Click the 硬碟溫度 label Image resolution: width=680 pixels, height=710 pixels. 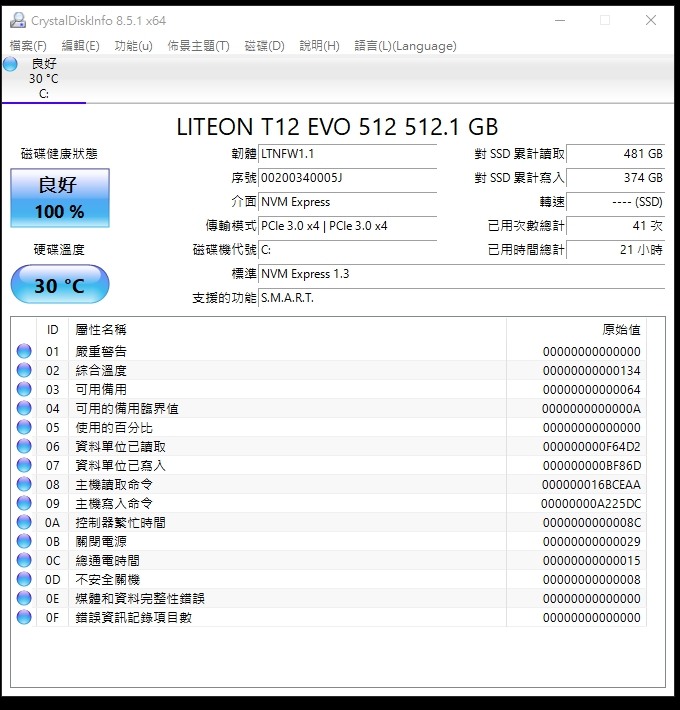click(59, 250)
